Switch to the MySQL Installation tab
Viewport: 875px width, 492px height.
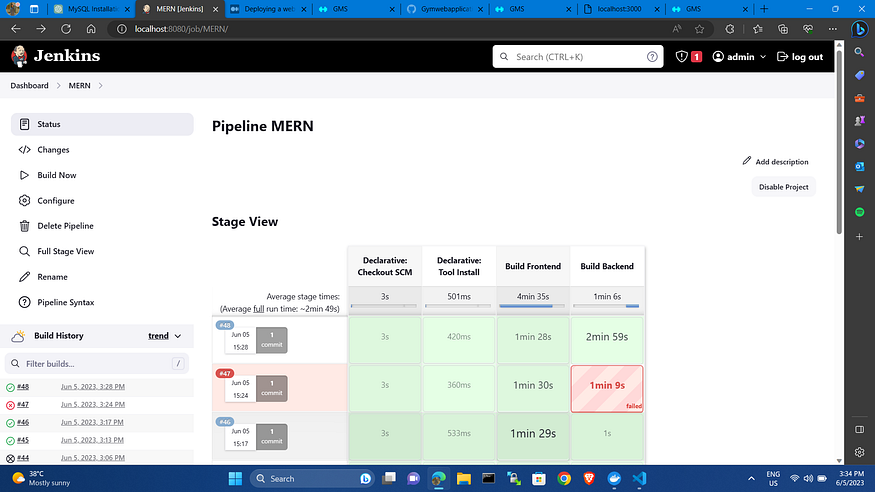click(x=92, y=9)
